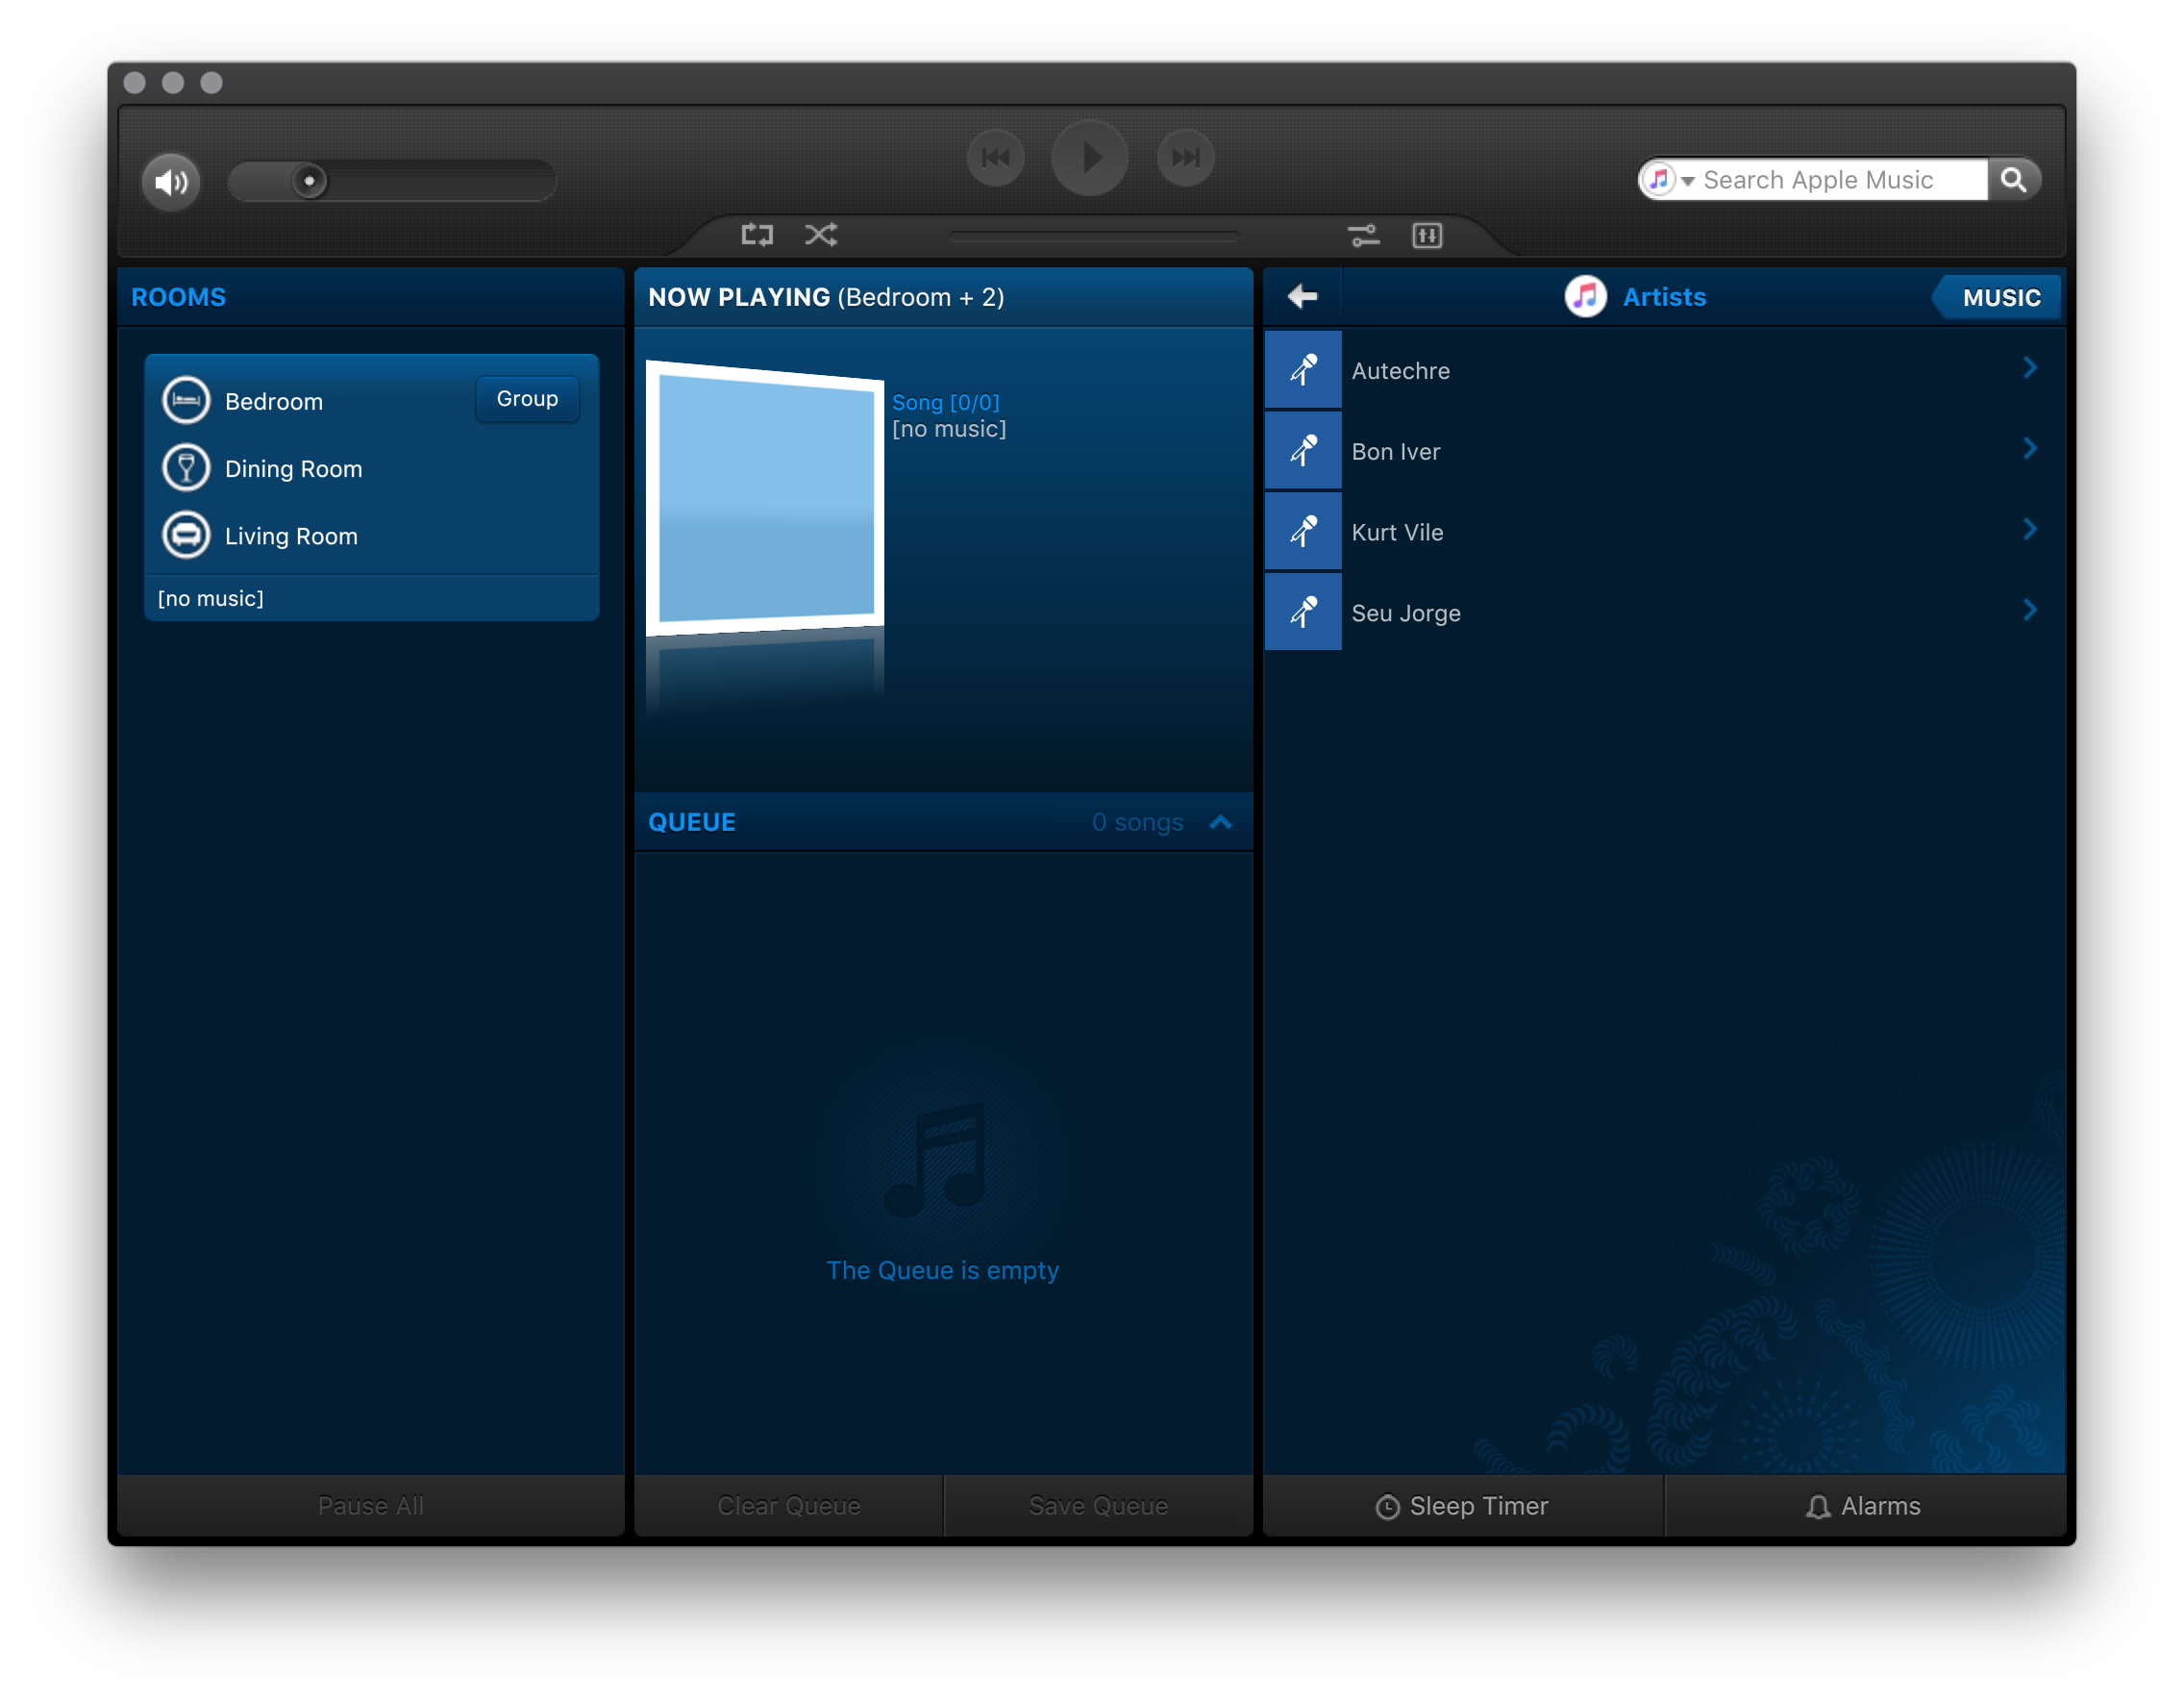Open the Kurt Vile artist
Image resolution: width=2184 pixels, height=1700 pixels.
click(x=1664, y=532)
